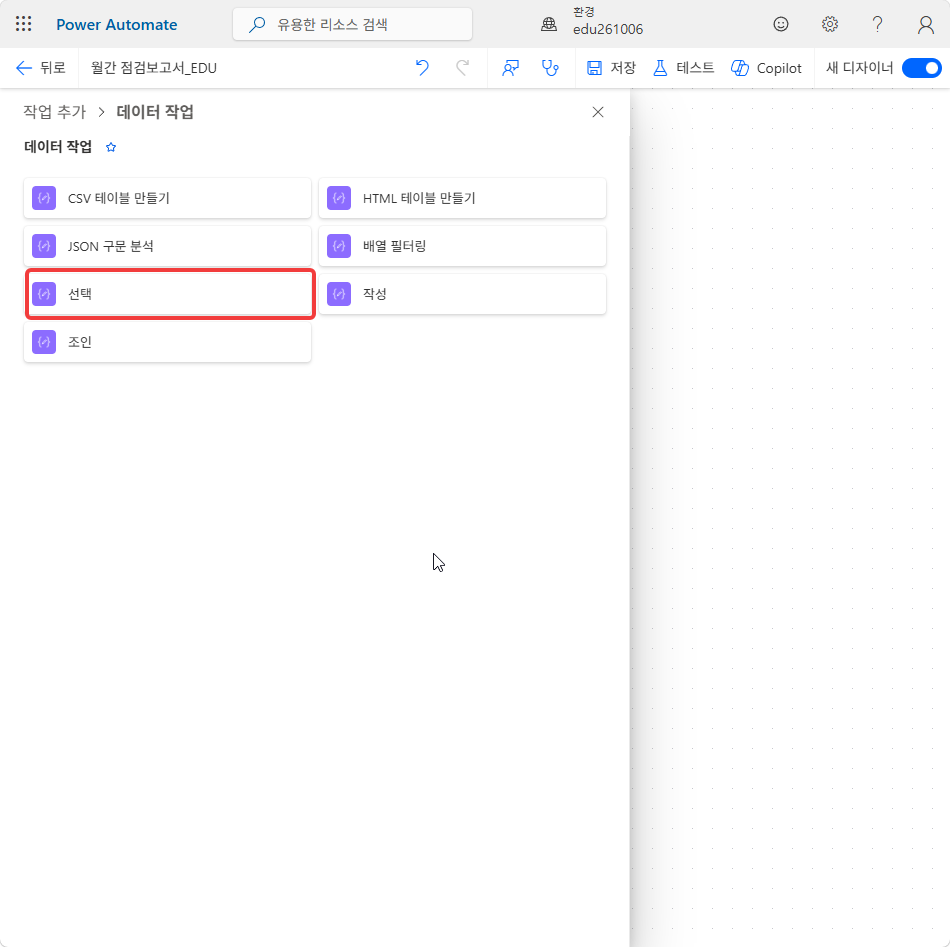
Task: Open the send feedback person icon
Action: 511,68
